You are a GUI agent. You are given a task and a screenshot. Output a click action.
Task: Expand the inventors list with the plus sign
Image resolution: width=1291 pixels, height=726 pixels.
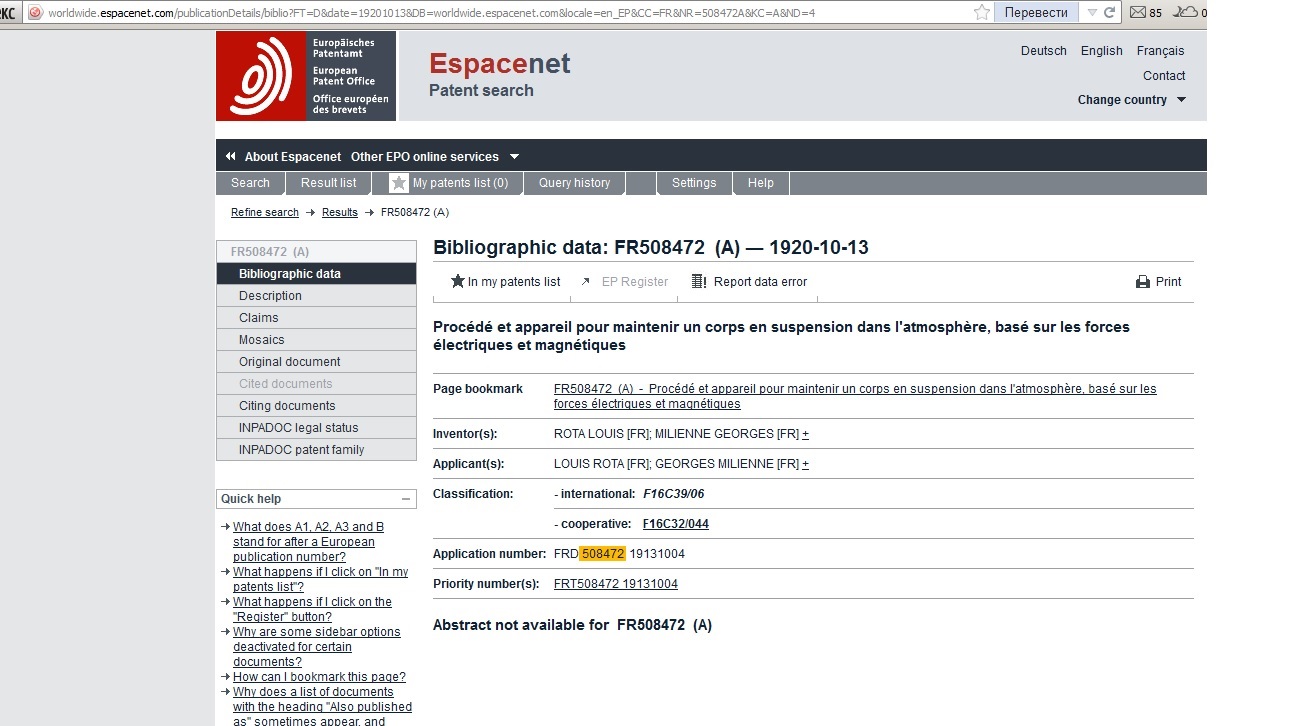pyautogui.click(x=806, y=434)
